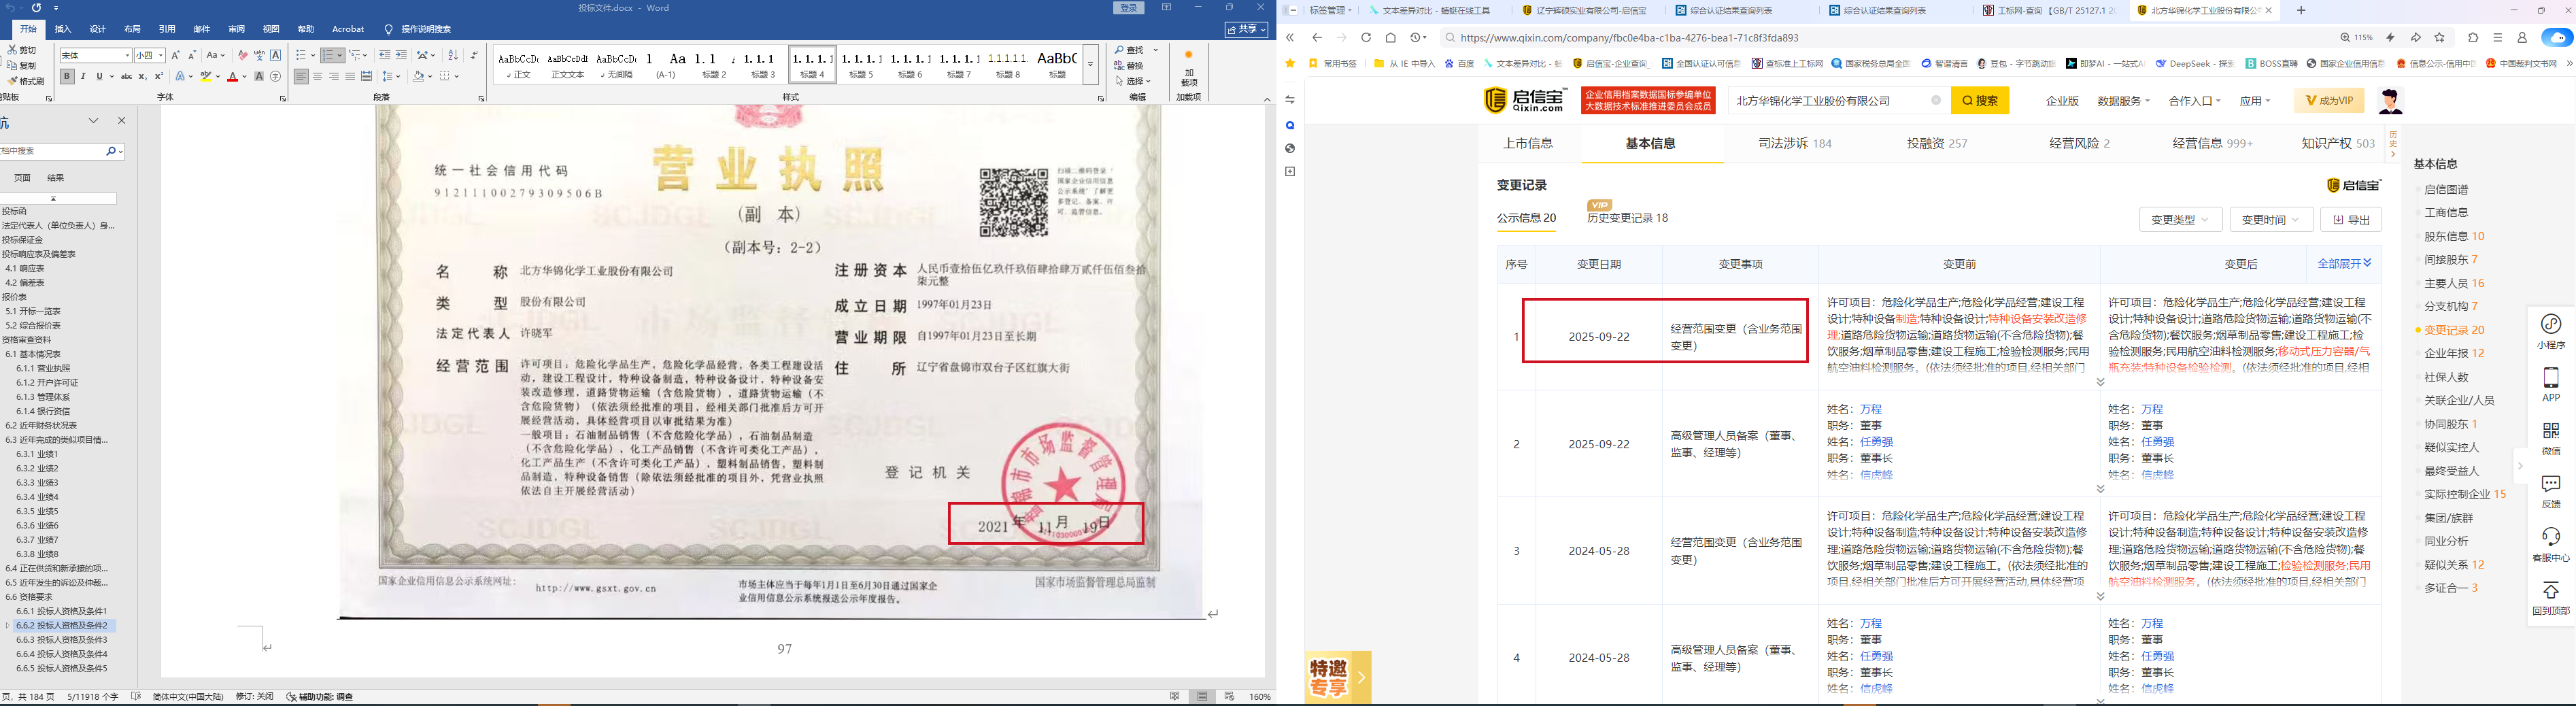Screen dimensions: 2576x706
Task: Open the 插入 ribbon tab
Action: pos(63,29)
